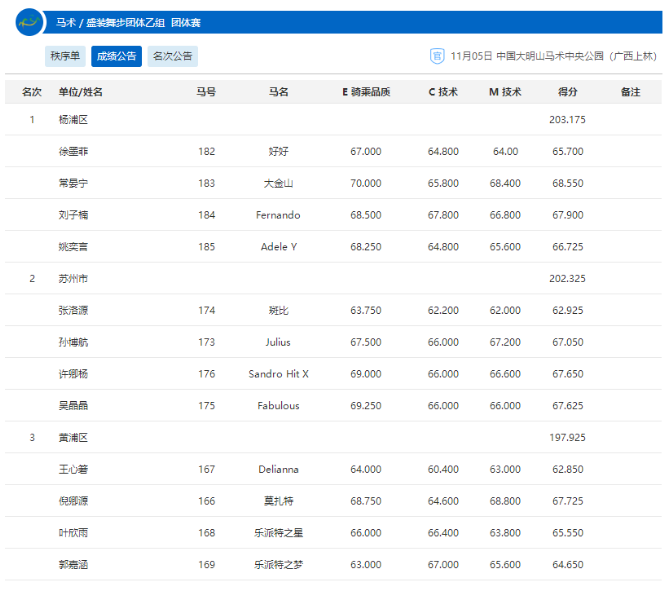666x596 pixels.
Task: Select the 黄浦区 team row
Action: pyautogui.click(x=73, y=438)
